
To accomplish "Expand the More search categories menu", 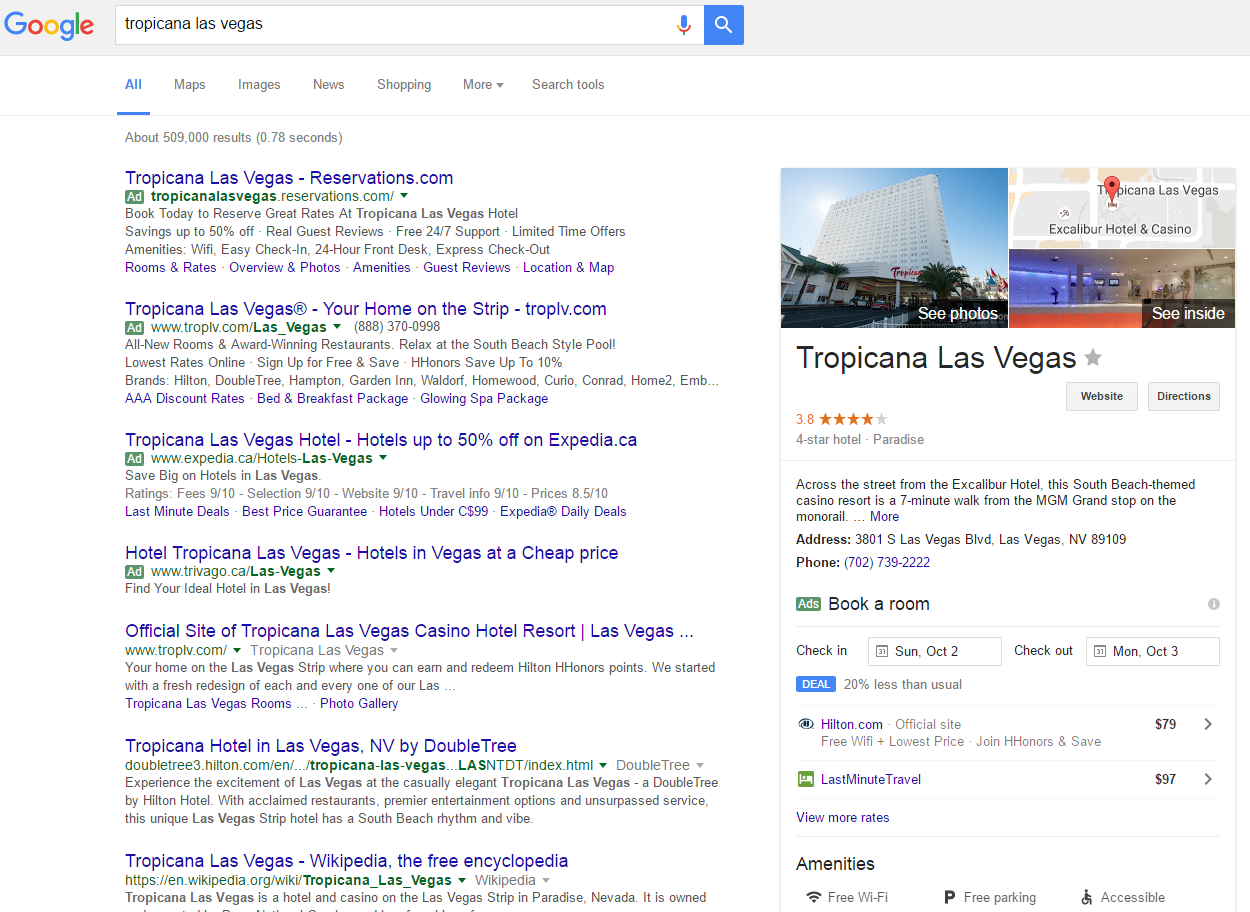I will (483, 85).
